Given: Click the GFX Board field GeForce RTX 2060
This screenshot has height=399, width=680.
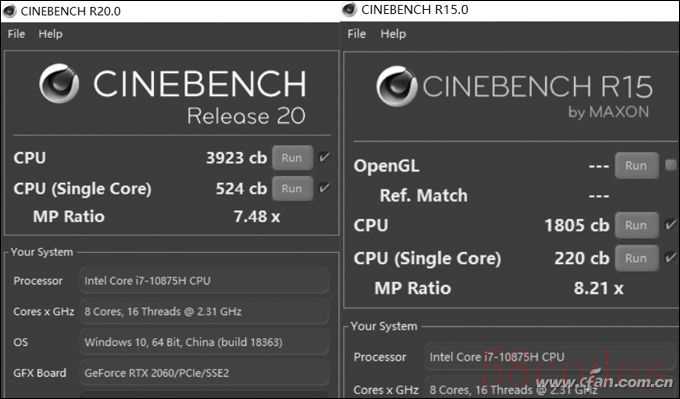Looking at the screenshot, I should [x=204, y=373].
